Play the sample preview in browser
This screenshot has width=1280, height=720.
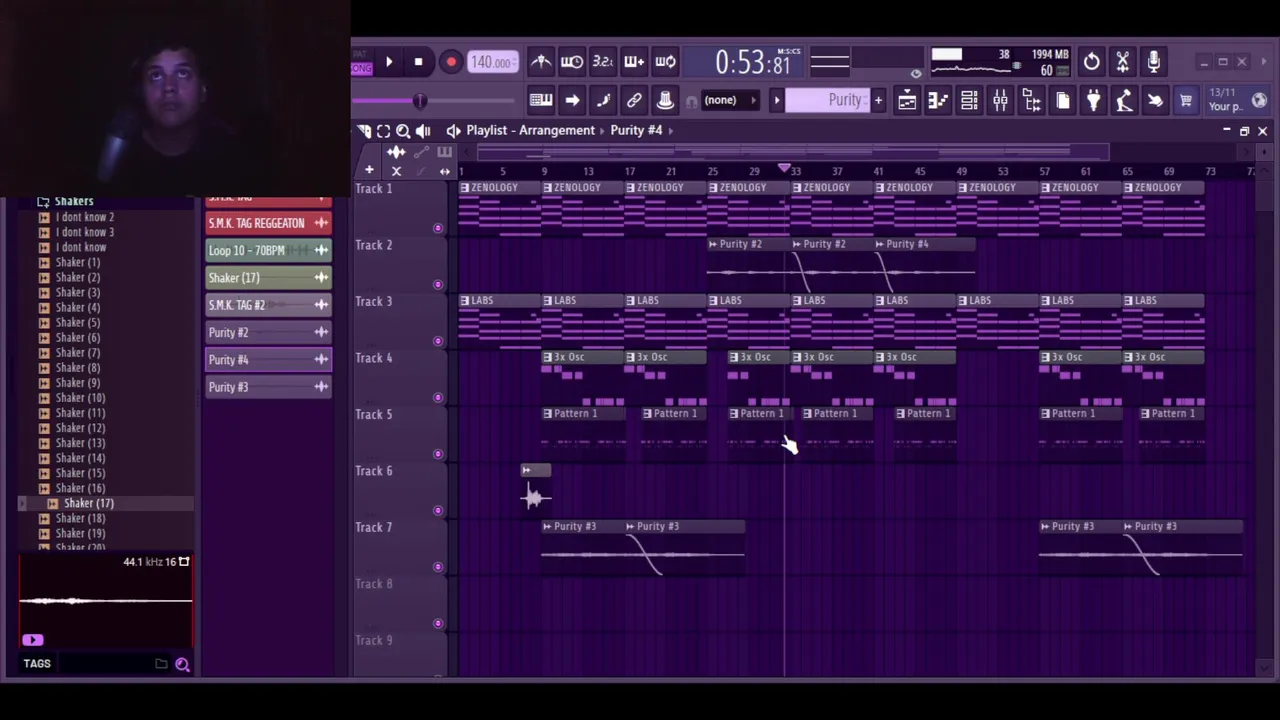pyautogui.click(x=32, y=640)
